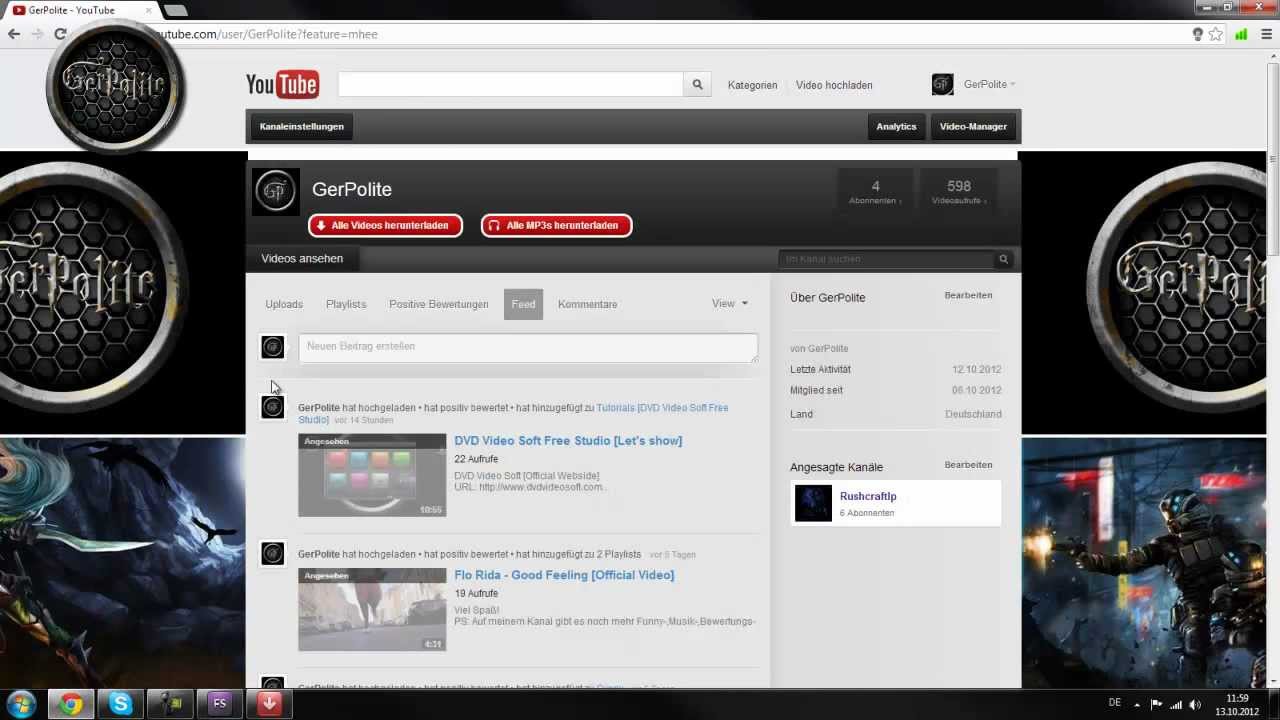
Task: Open the GerPolite account dropdown
Action: [989, 84]
